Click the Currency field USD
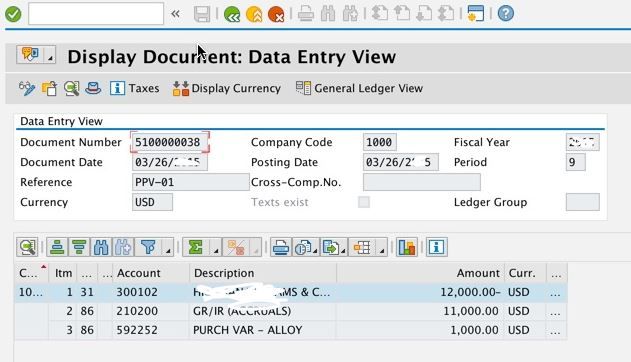This screenshot has height=362, width=631. [152, 202]
